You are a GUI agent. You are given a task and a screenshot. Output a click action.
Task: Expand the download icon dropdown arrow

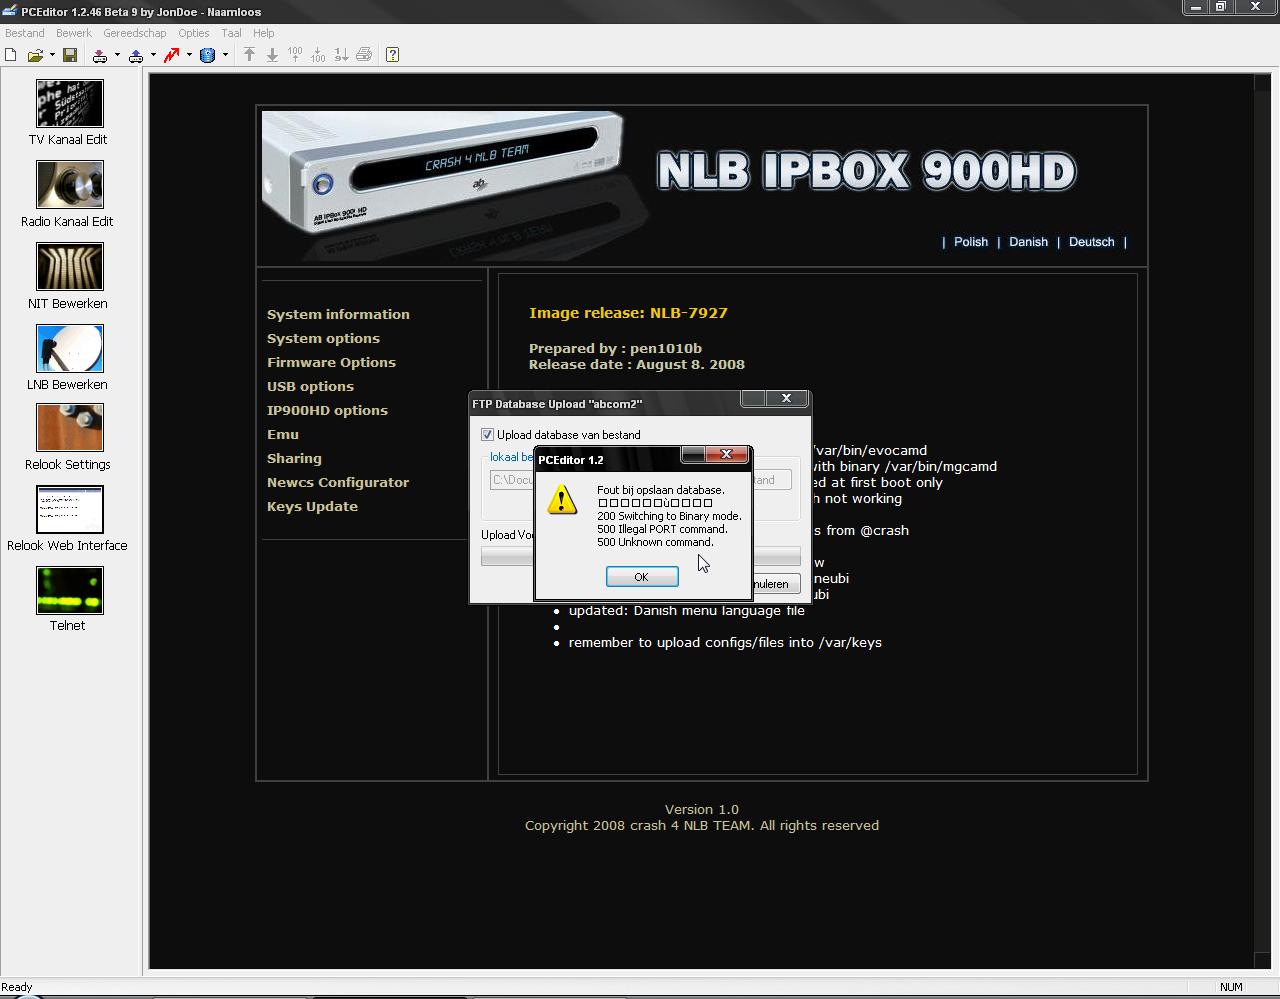[117, 55]
